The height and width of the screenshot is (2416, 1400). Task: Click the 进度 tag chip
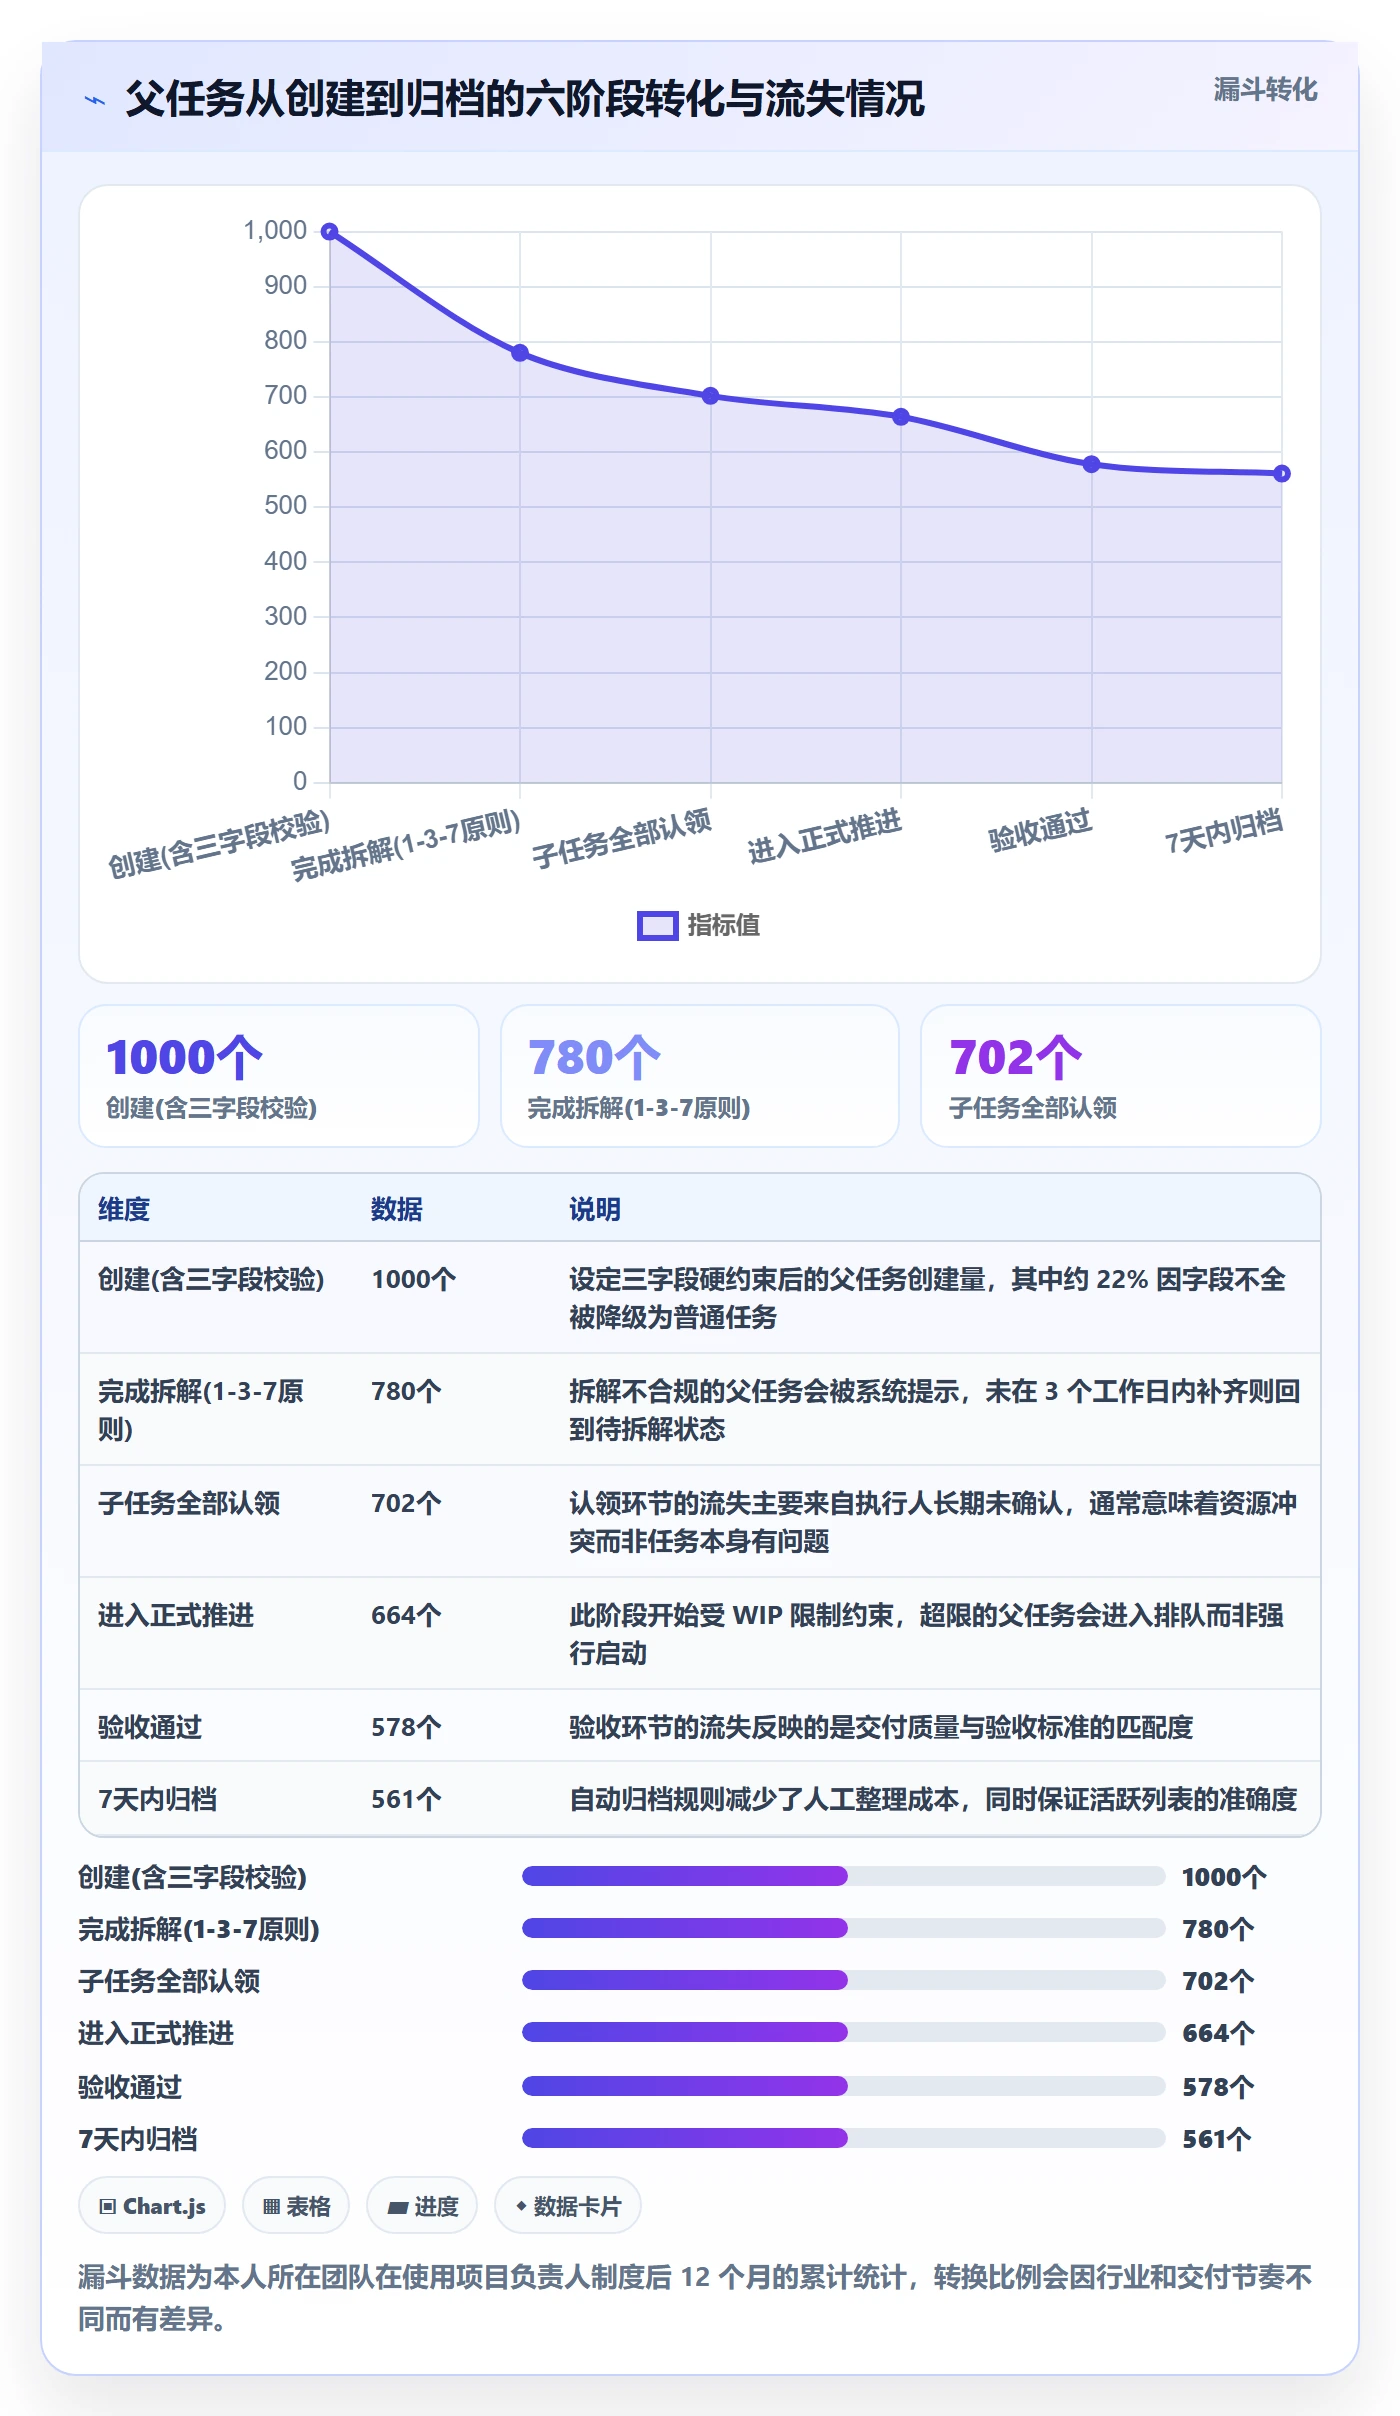[x=422, y=2205]
